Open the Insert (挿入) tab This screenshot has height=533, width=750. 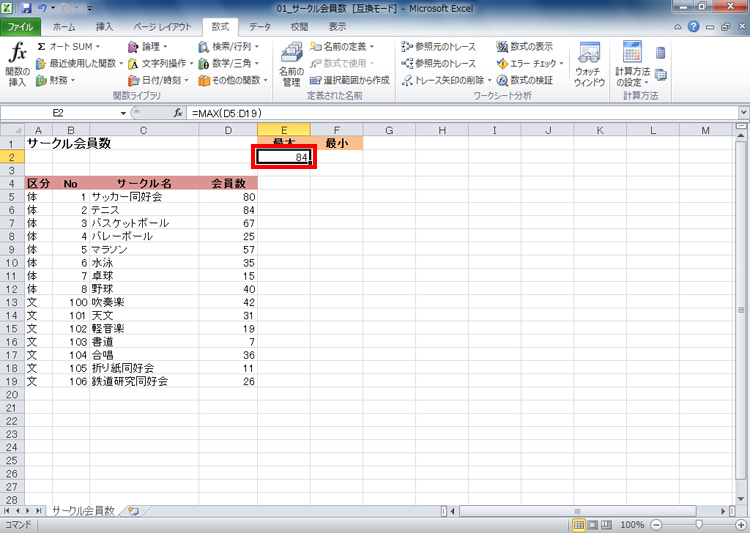[x=104, y=27]
